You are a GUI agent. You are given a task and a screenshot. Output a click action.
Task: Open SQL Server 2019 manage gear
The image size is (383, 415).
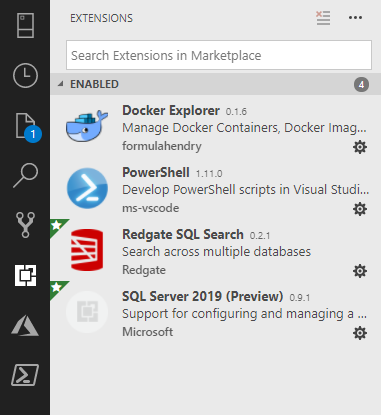[360, 333]
